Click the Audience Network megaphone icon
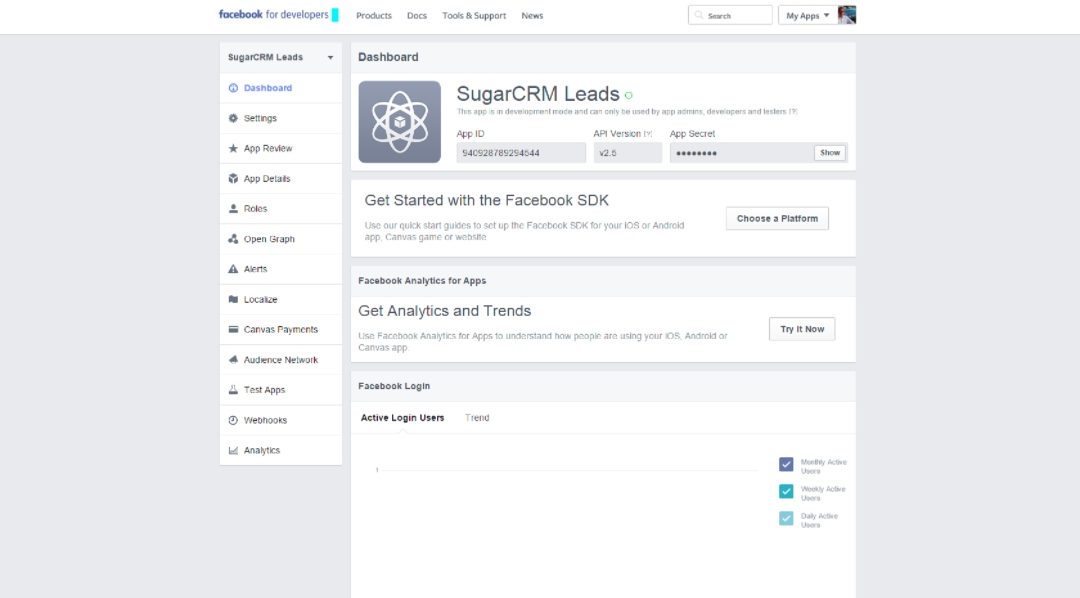Screen dimensions: 1080x598 coord(233,360)
